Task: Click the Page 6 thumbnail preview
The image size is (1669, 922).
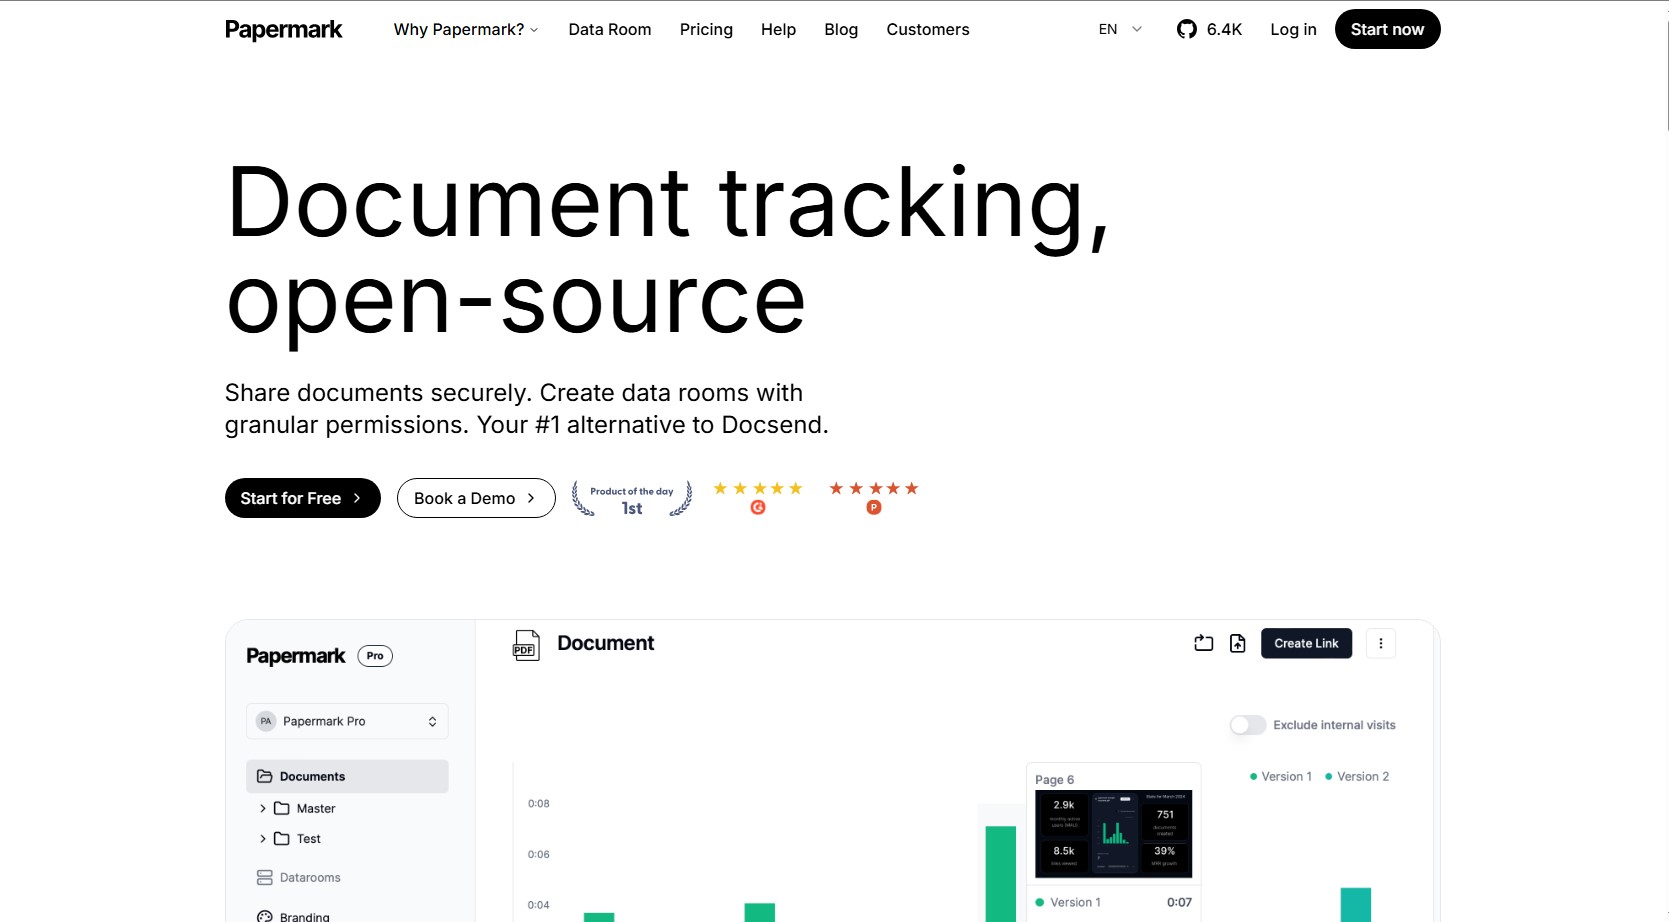Action: [x=1113, y=834]
